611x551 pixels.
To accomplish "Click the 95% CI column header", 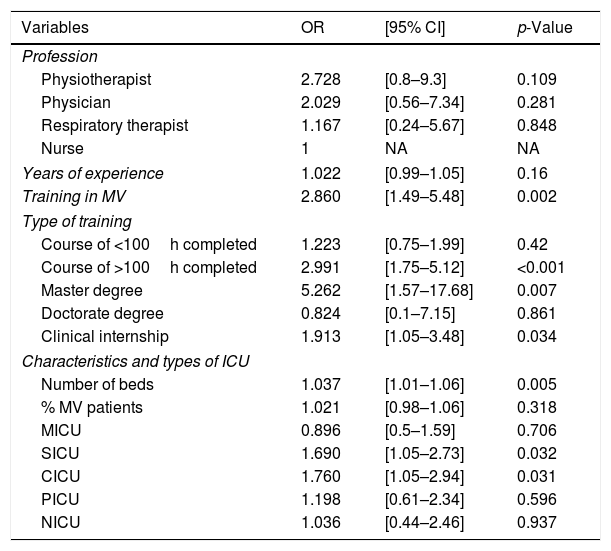I will coord(416,27).
